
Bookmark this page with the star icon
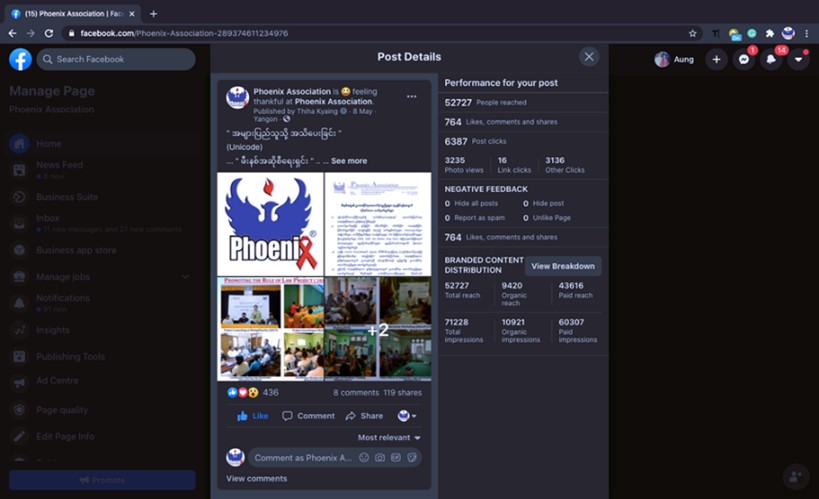pyautogui.click(x=693, y=33)
